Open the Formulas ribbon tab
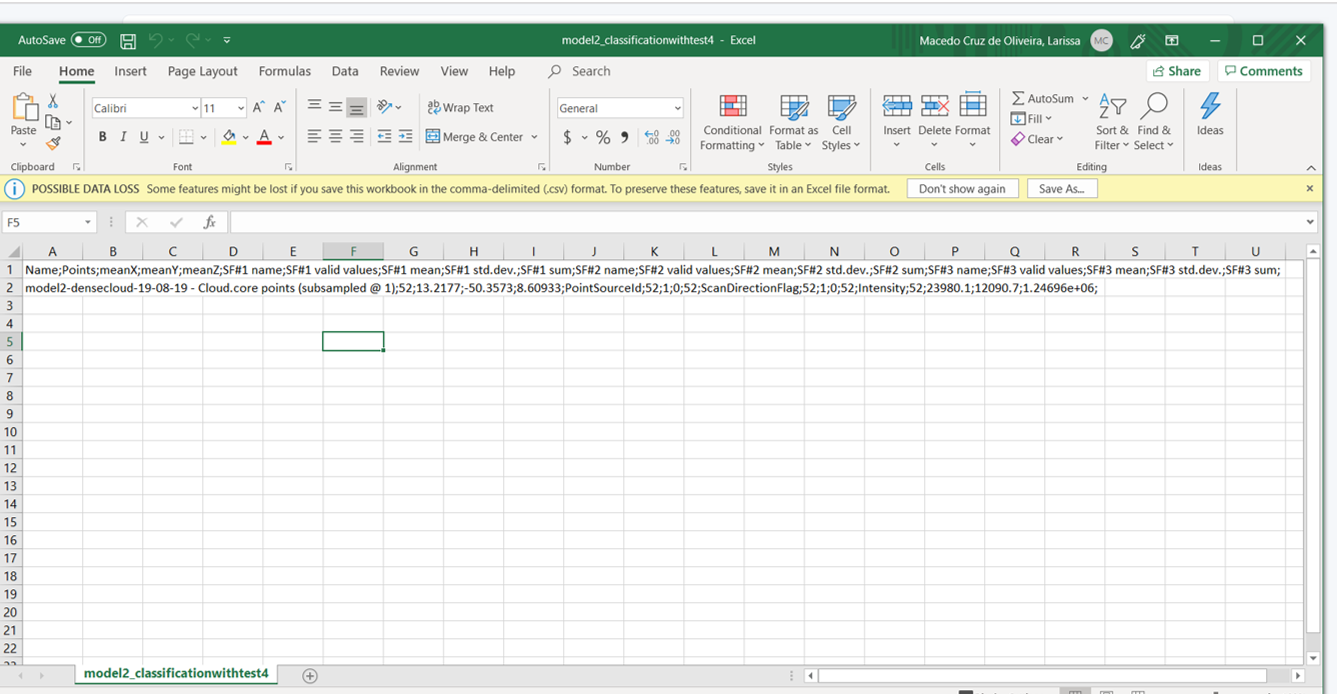The width and height of the screenshot is (1337, 694). coord(284,71)
